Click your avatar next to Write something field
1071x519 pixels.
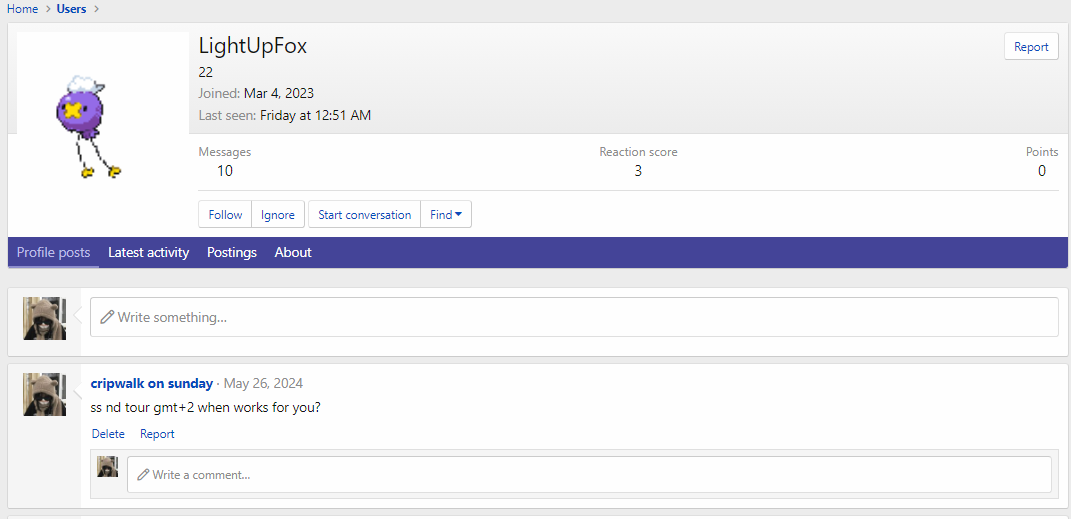(x=44, y=318)
